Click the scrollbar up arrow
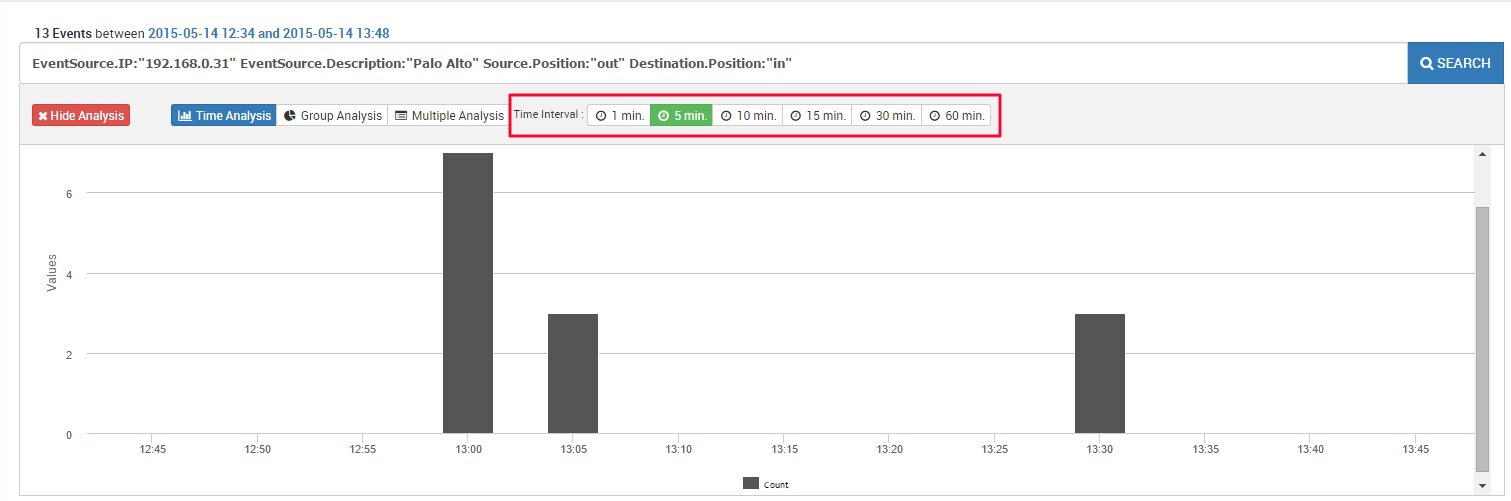Screen dimensions: 1511x501 click(x=1483, y=154)
